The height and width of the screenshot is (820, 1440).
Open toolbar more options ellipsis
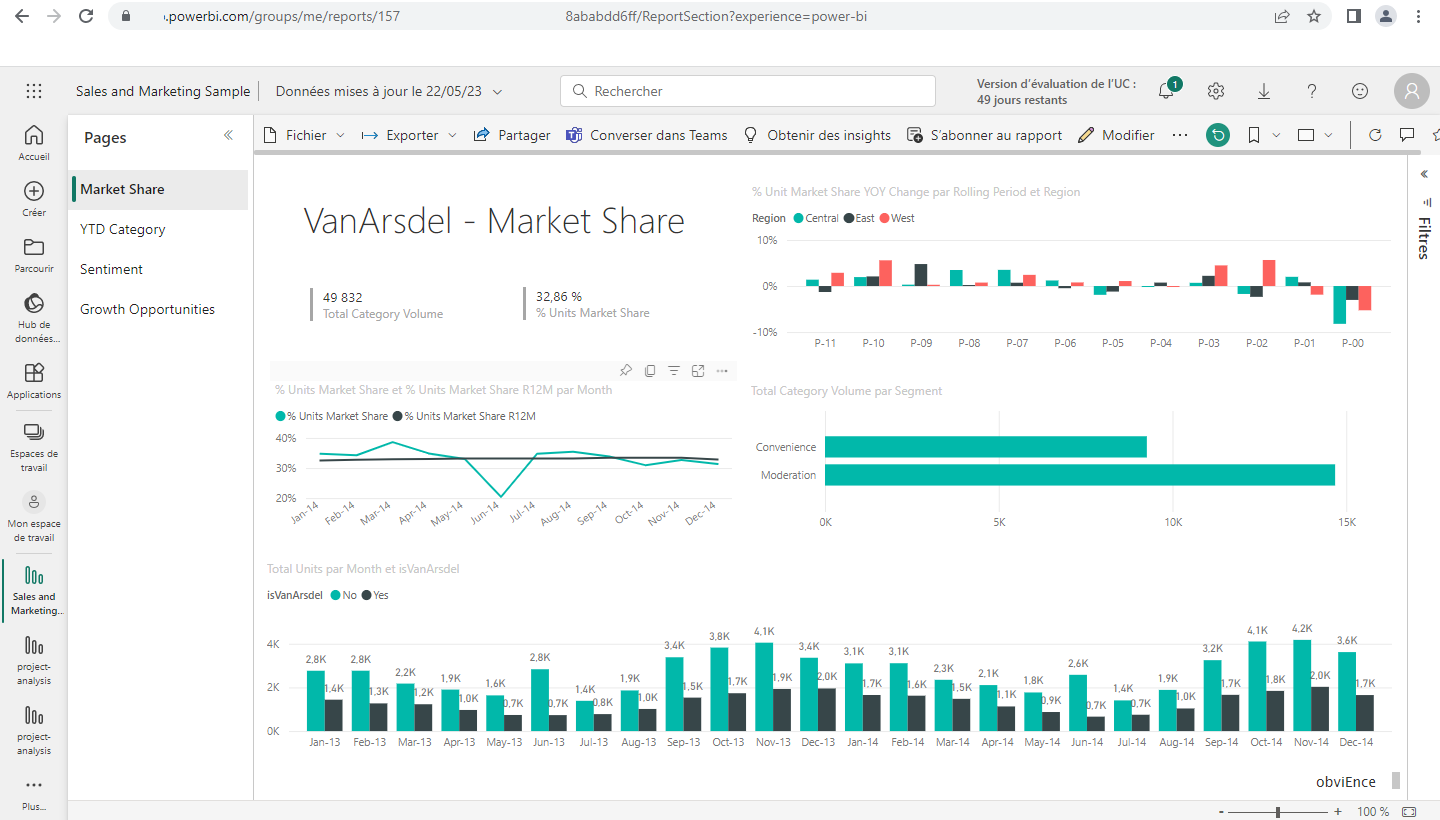click(1180, 135)
